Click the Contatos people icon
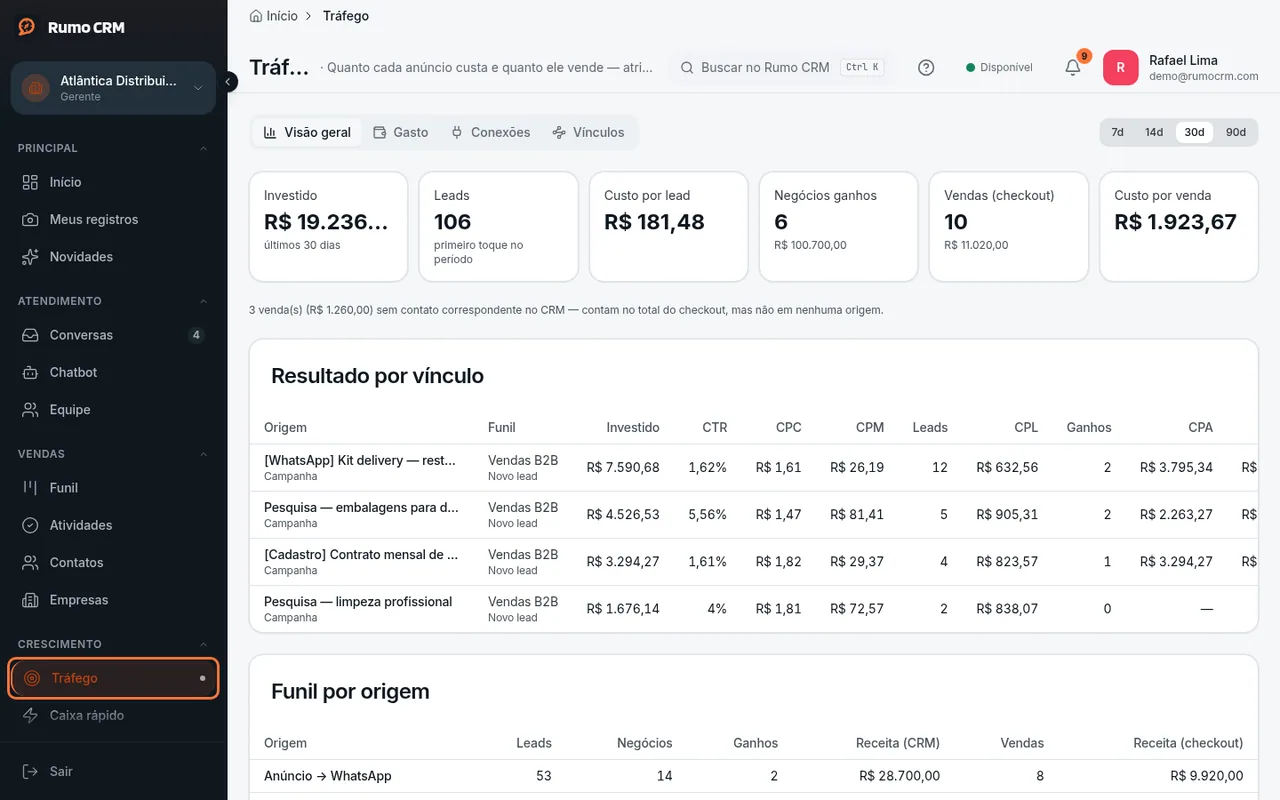This screenshot has height=800, width=1280. pos(31,563)
